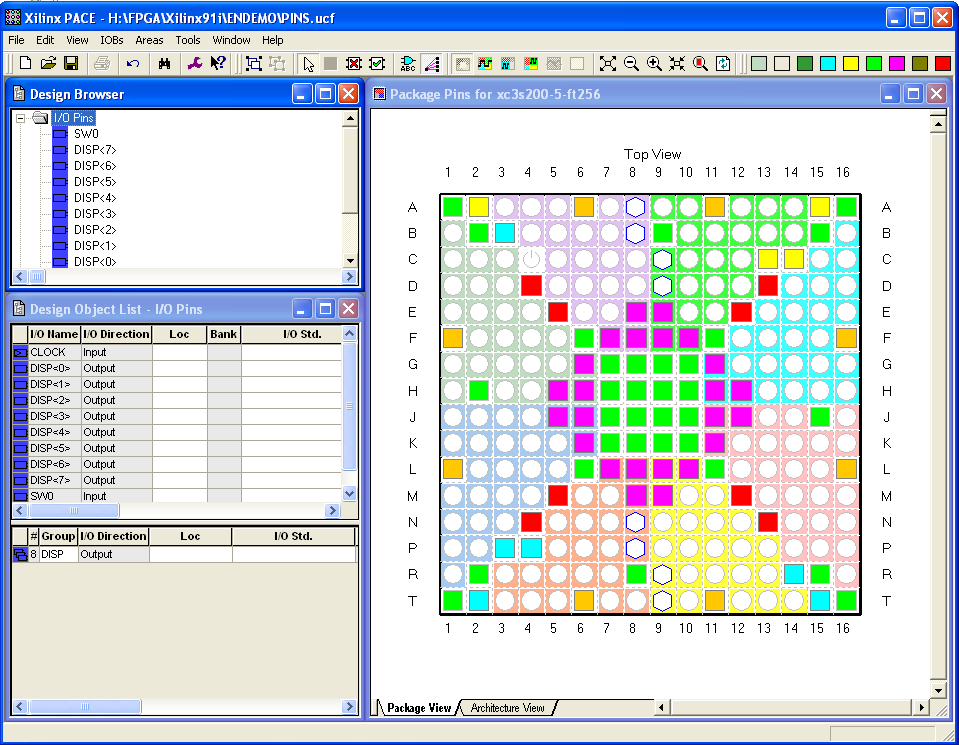The image size is (959, 745).
Task: Open the File menu
Action: (x=17, y=40)
